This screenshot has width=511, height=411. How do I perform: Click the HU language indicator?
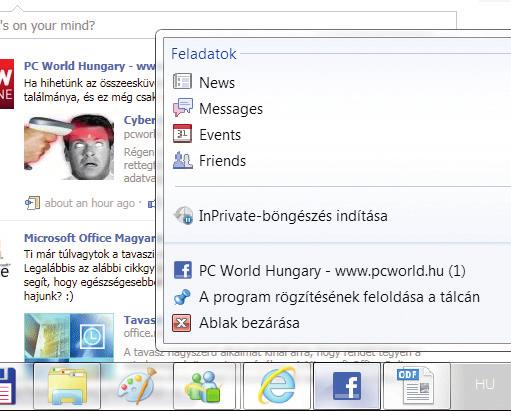pyautogui.click(x=485, y=384)
